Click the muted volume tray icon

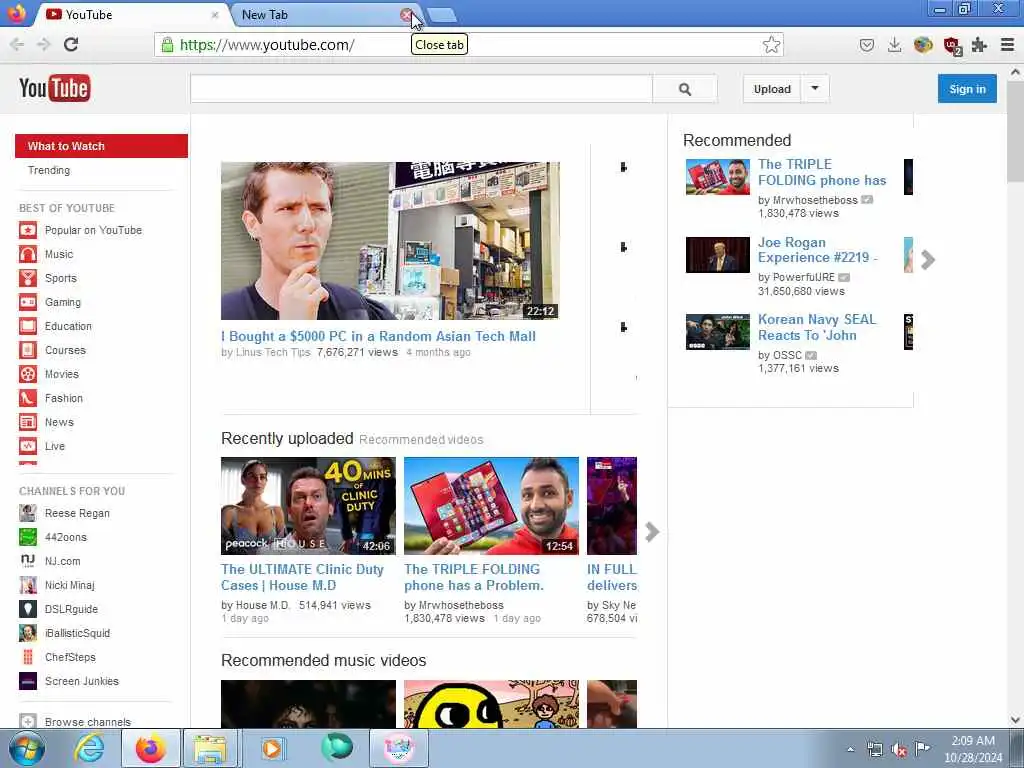click(x=899, y=750)
